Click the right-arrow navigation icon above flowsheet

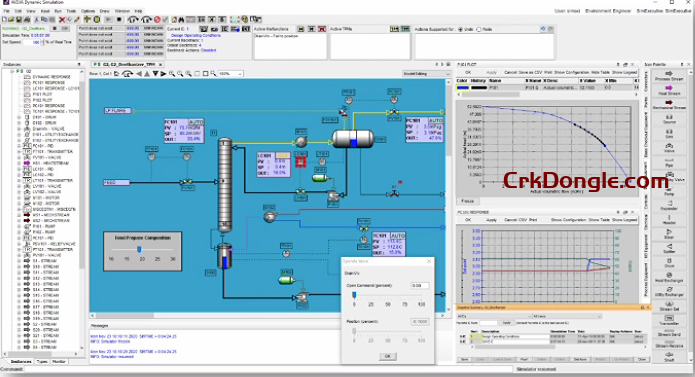point(163,74)
